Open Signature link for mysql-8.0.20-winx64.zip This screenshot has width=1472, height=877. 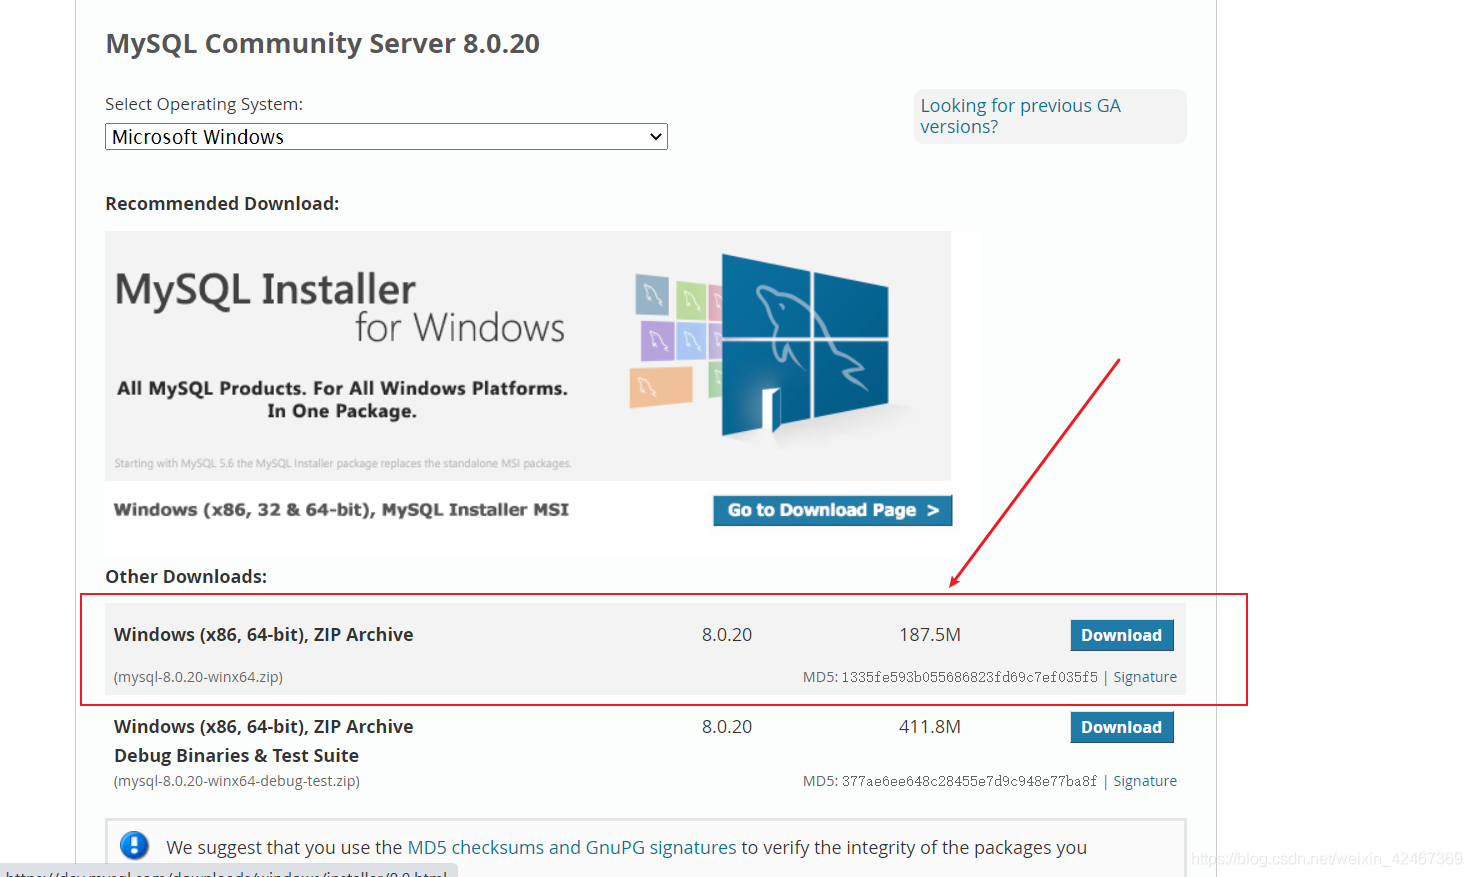pos(1145,677)
